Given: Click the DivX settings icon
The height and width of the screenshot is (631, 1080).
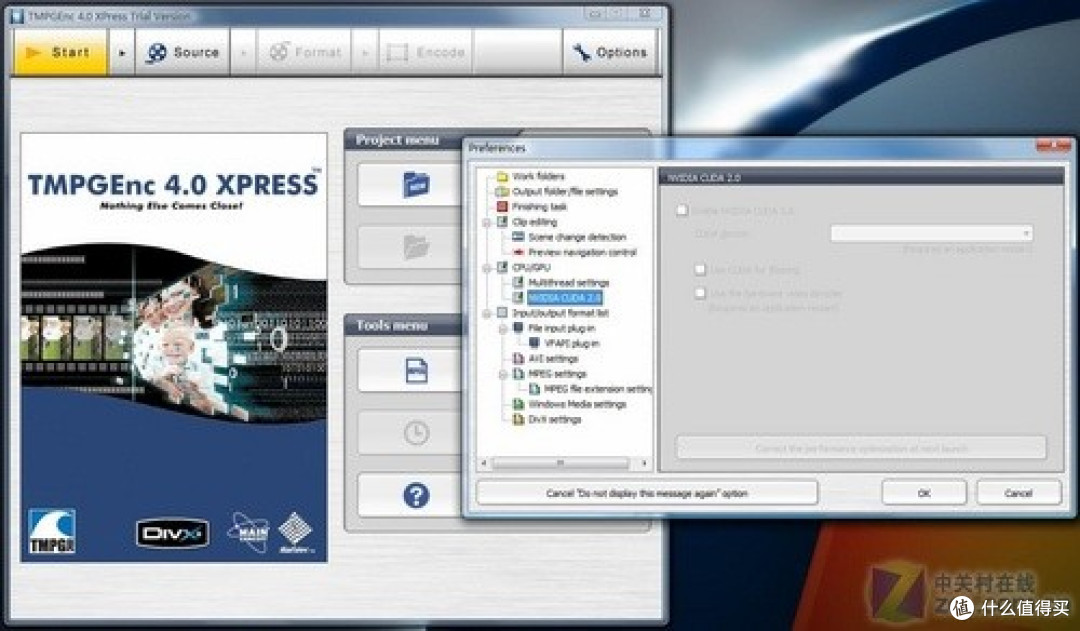Looking at the screenshot, I should 519,419.
